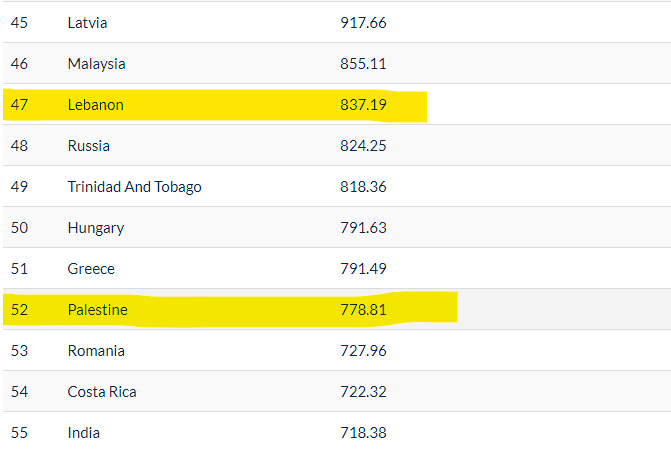Select the Malaysia row label
The width and height of the screenshot is (671, 450).
pyautogui.click(x=96, y=64)
